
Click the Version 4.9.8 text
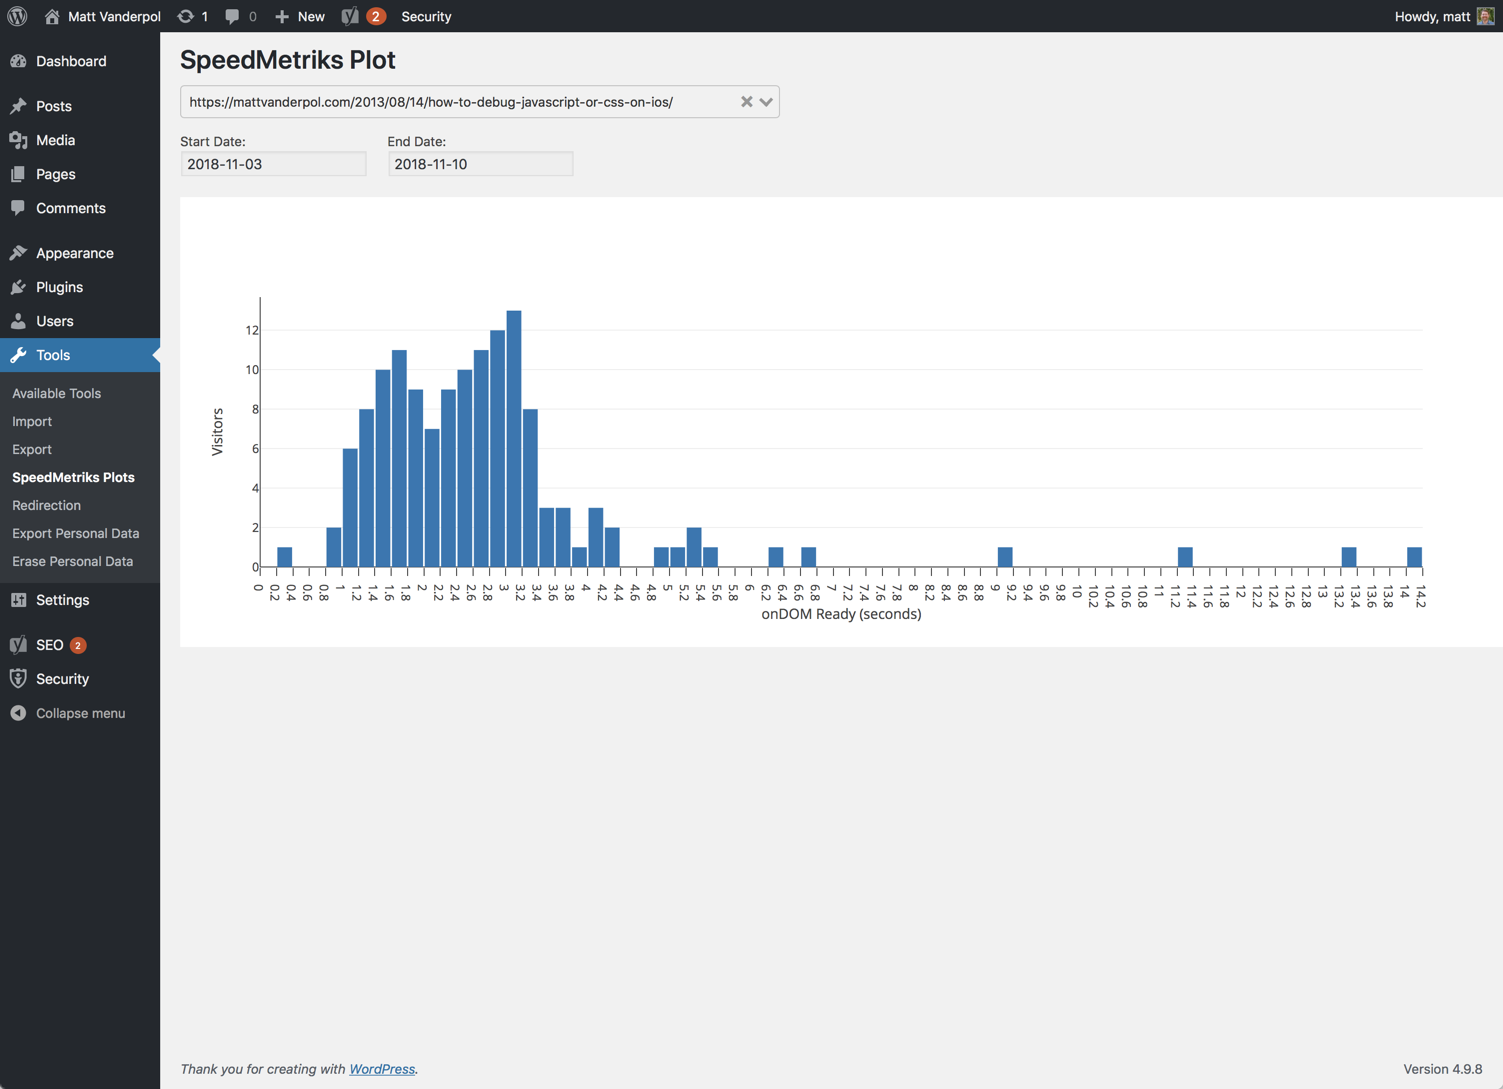[x=1442, y=1069]
